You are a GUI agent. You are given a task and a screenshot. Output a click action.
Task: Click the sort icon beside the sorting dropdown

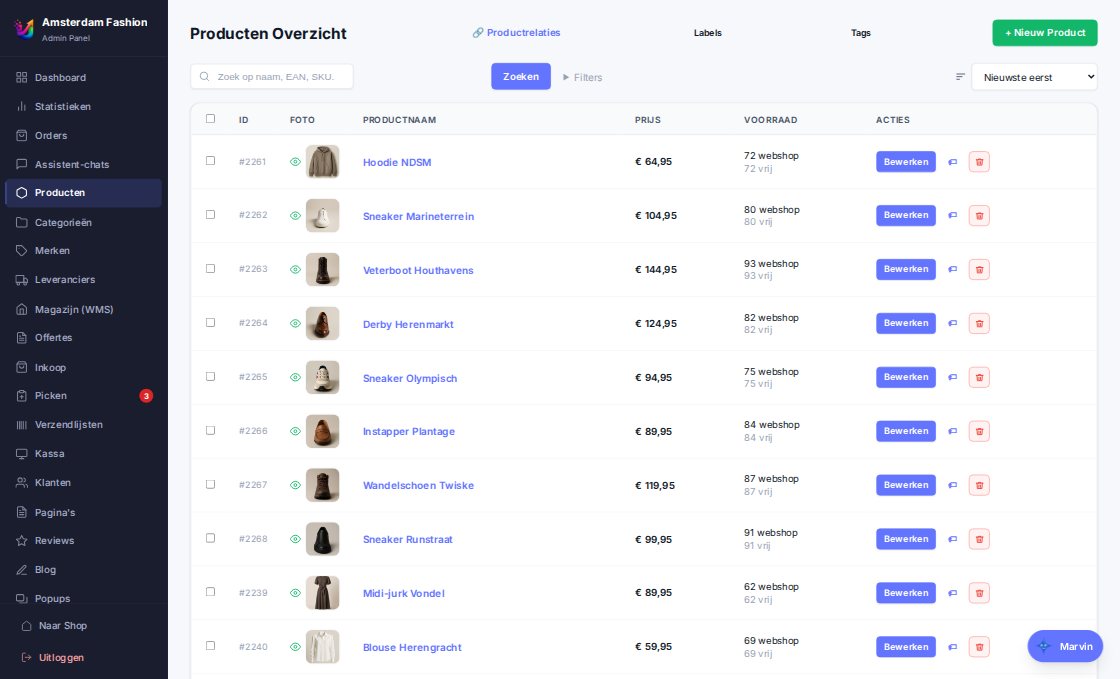tap(960, 77)
